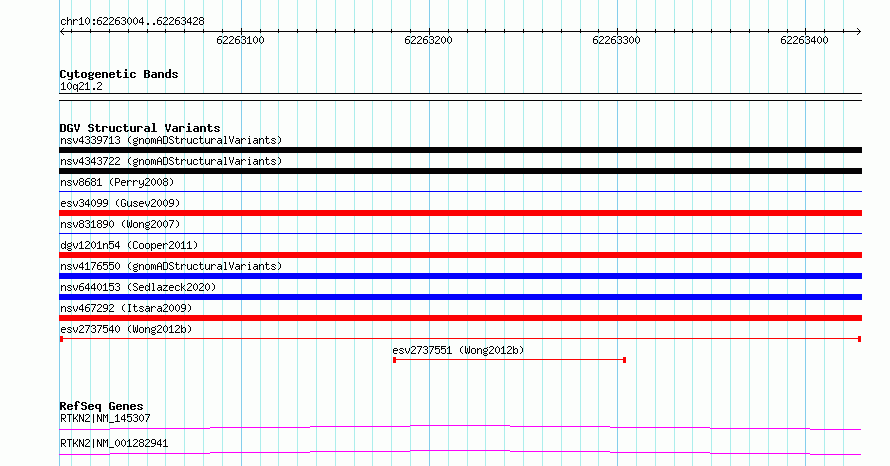Viewport: 890px width, 466px height.
Task: Click the blue bar for nsv4176550
Action: point(460,276)
